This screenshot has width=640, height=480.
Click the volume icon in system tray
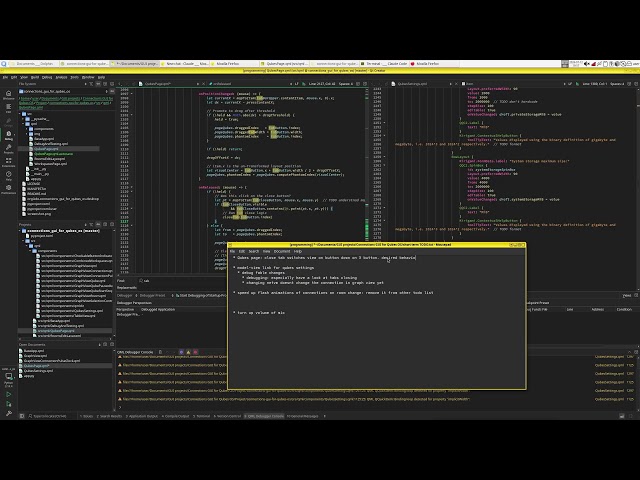pyautogui.click(x=587, y=64)
